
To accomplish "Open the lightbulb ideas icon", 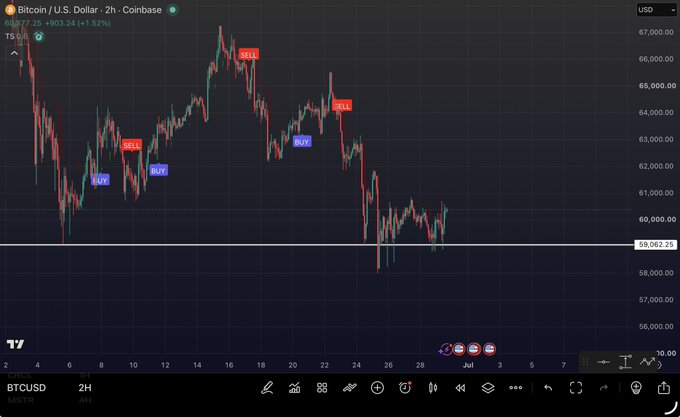I will tap(636, 388).
